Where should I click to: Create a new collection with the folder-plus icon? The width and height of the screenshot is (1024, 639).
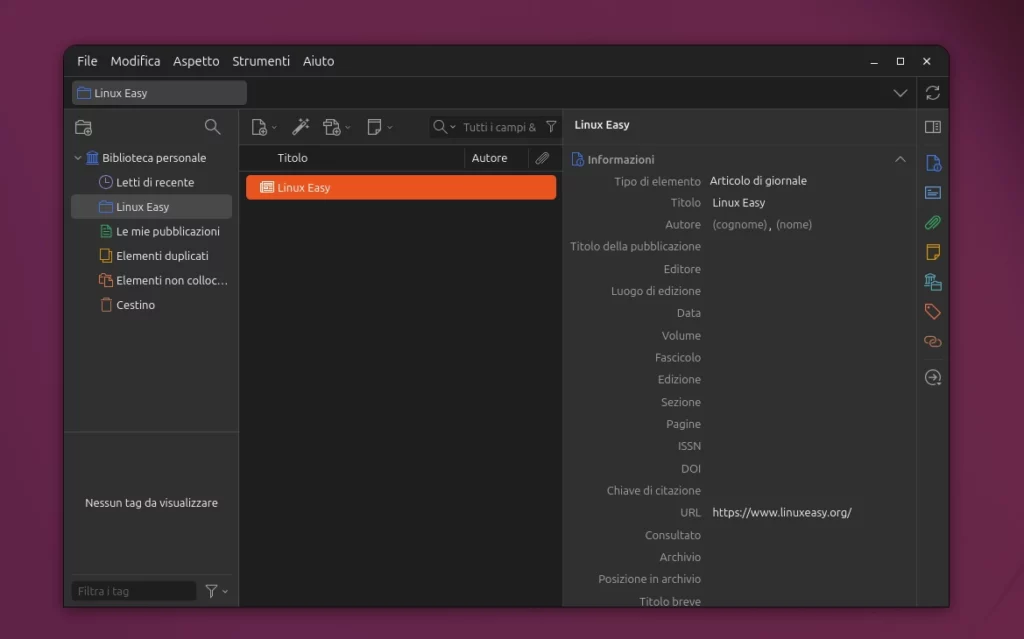[x=84, y=127]
